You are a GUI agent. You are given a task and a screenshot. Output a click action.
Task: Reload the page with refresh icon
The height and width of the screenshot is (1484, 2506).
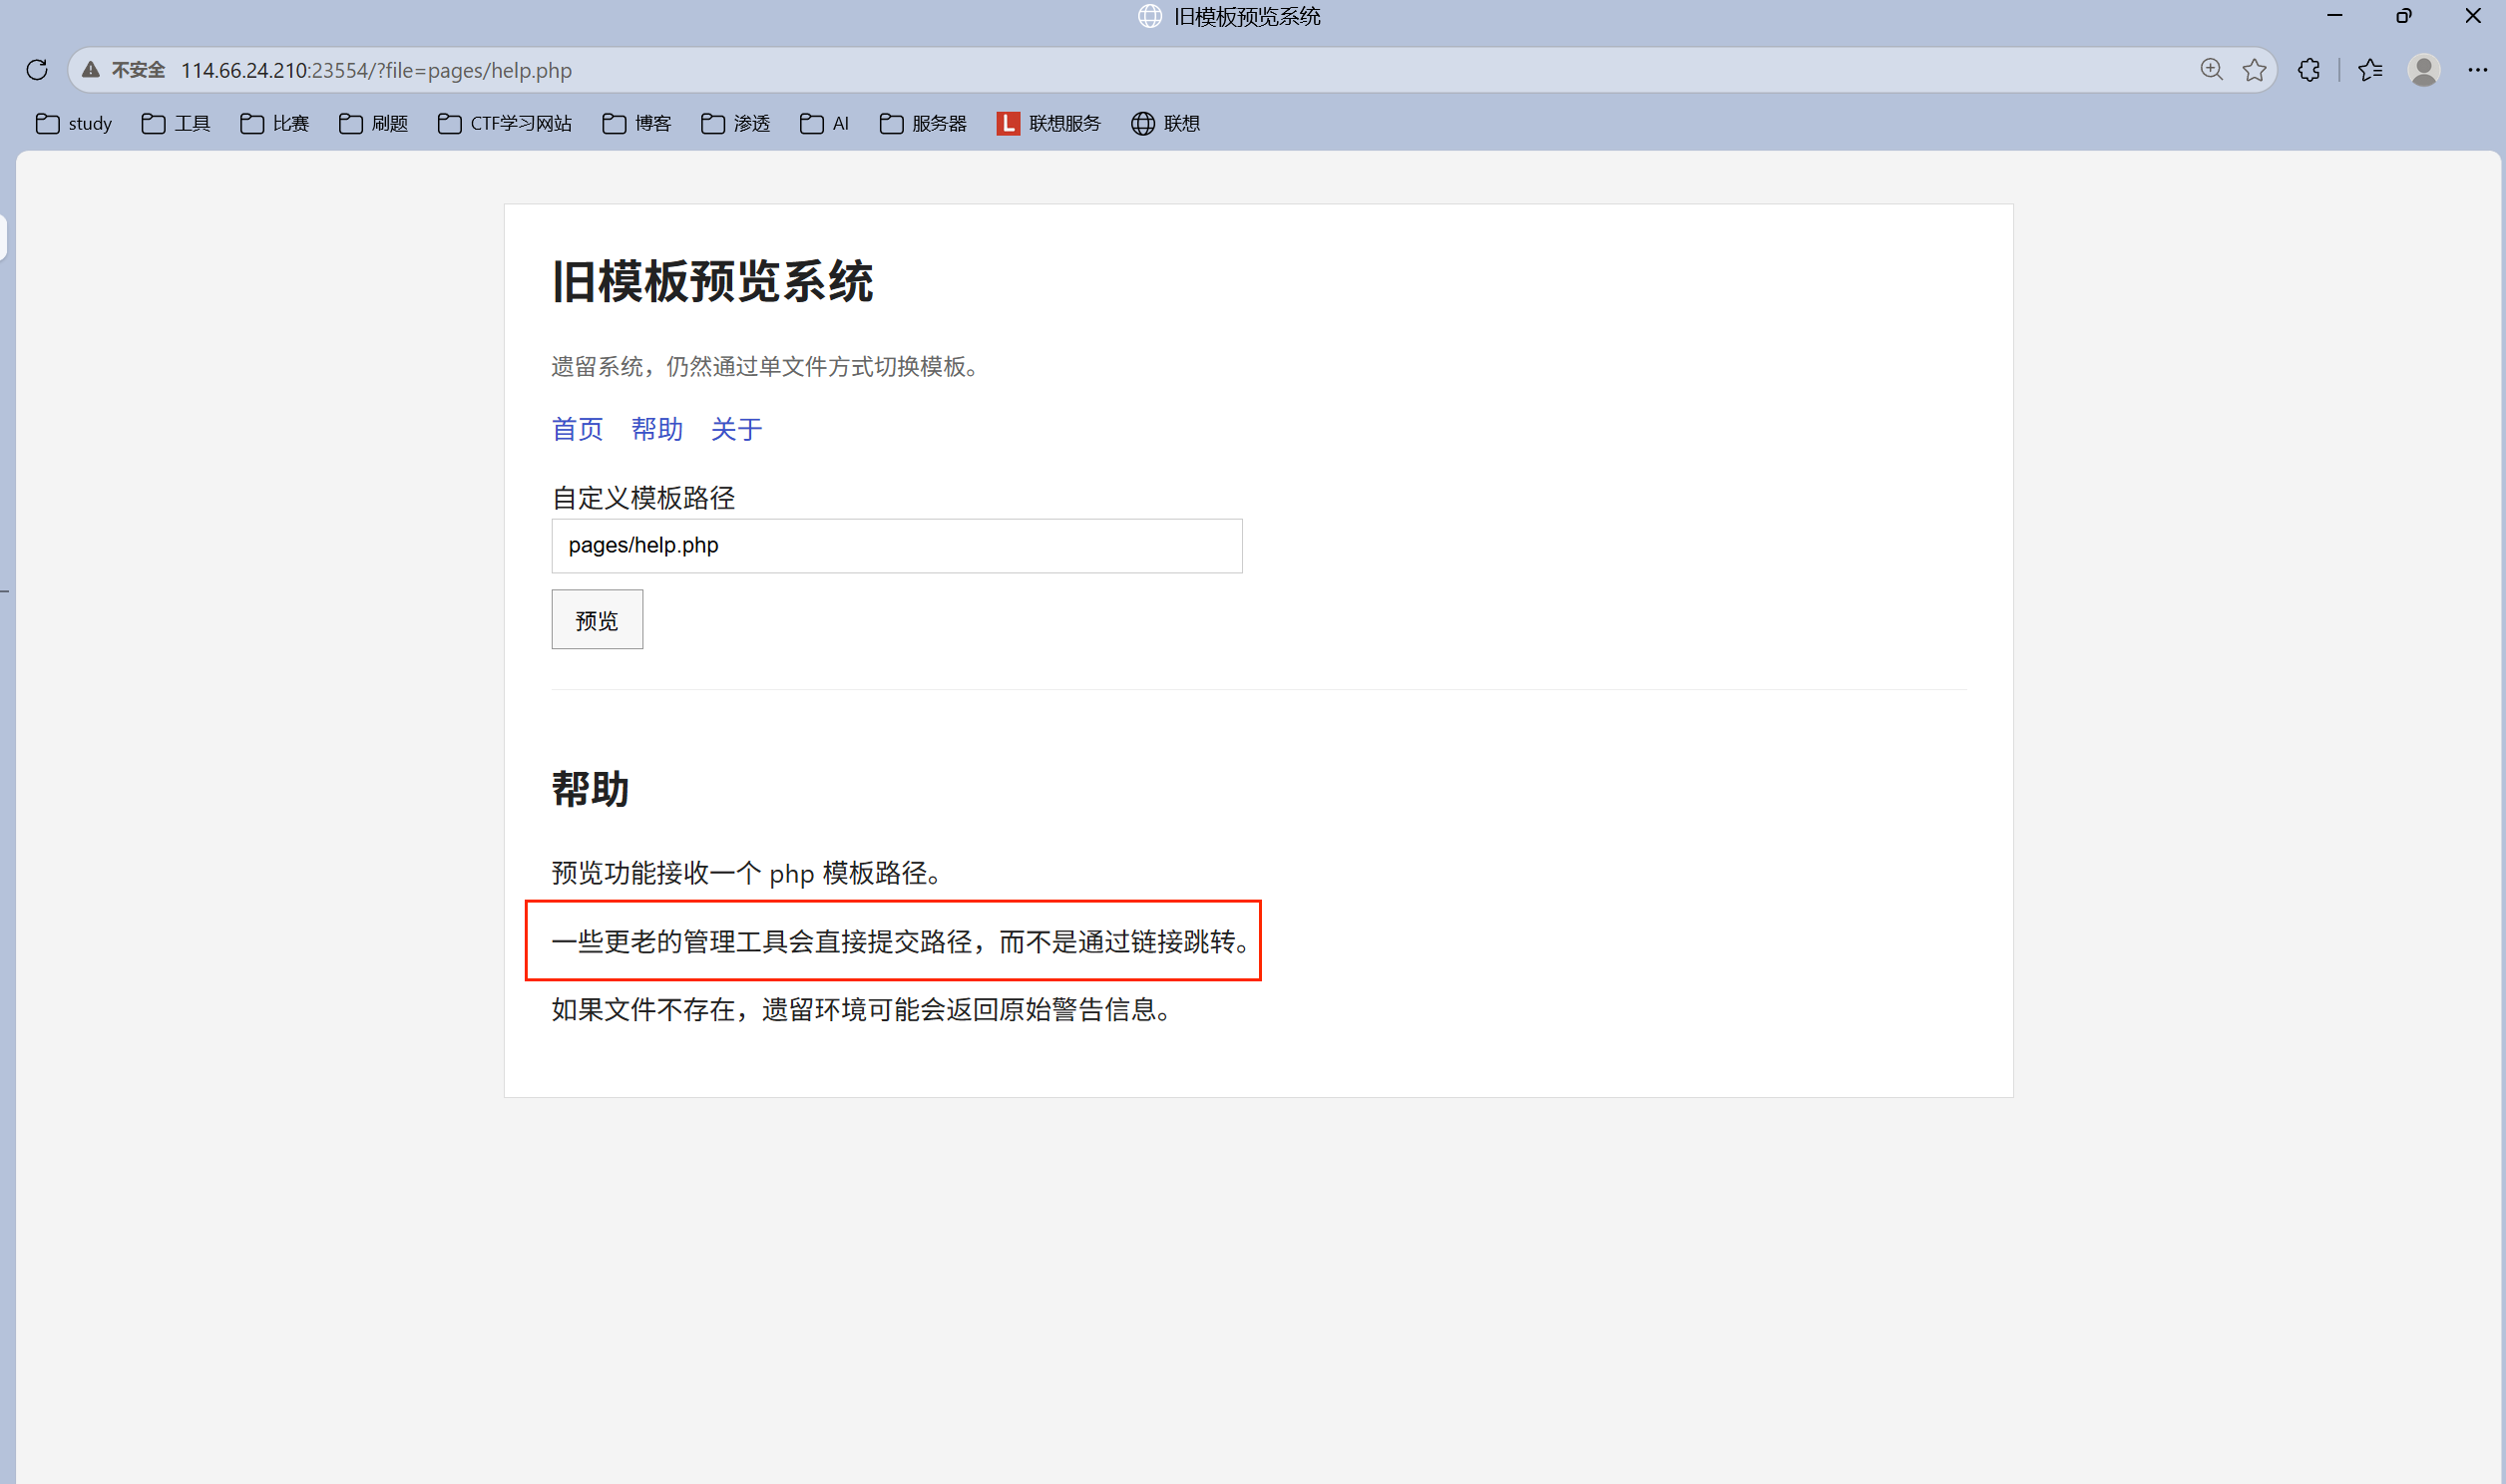click(x=37, y=70)
